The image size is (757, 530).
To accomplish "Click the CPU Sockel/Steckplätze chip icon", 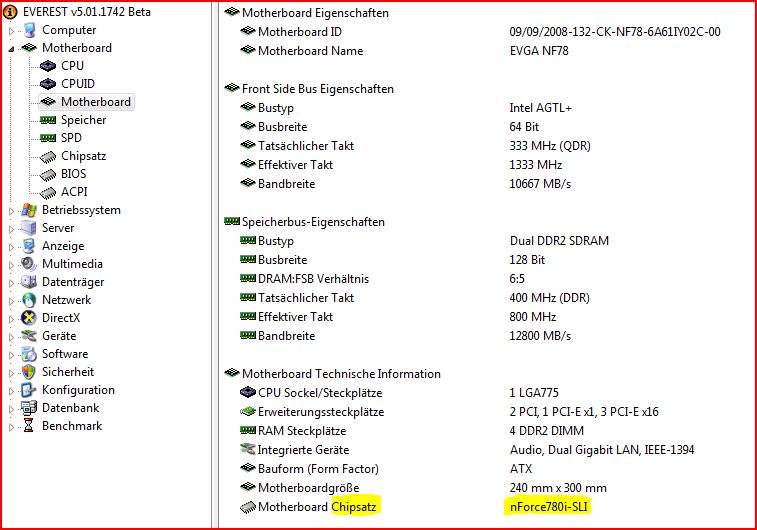I will (x=248, y=392).
